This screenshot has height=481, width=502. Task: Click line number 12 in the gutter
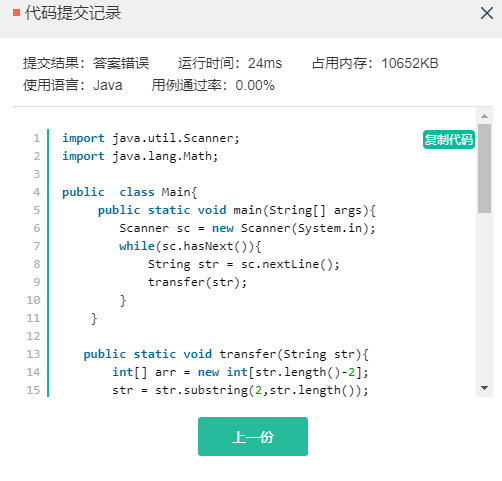pos(33,336)
